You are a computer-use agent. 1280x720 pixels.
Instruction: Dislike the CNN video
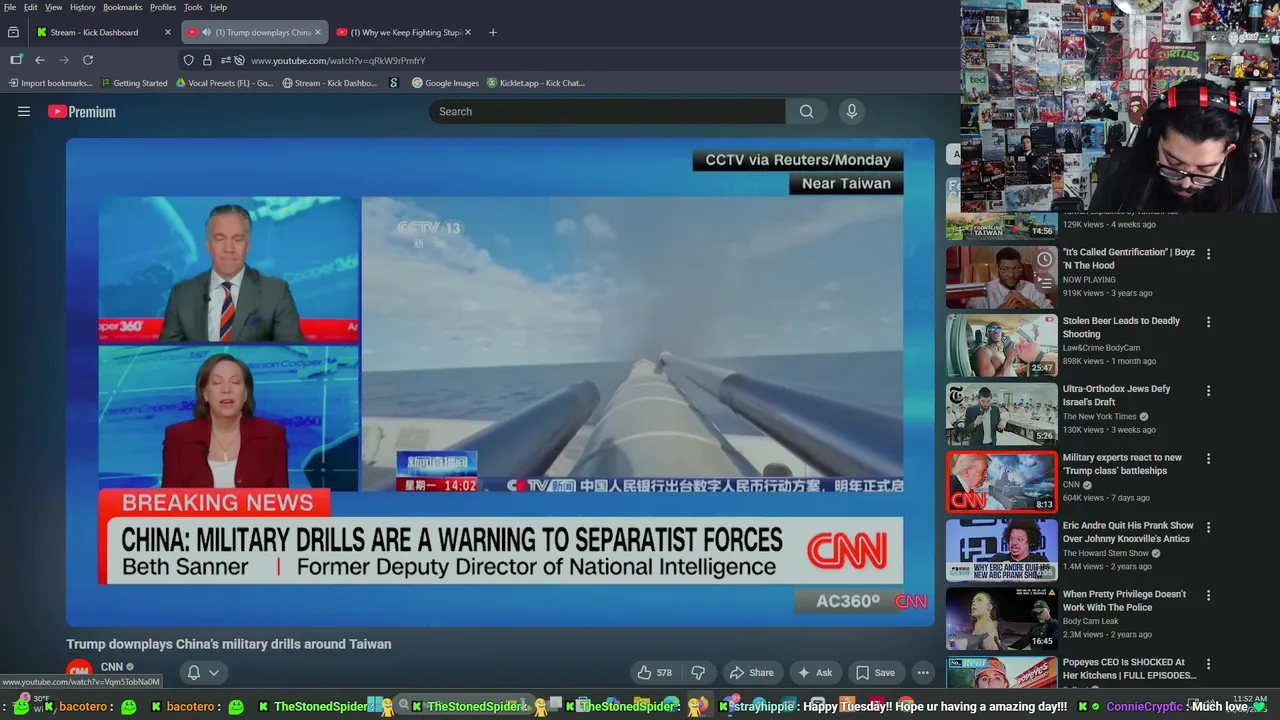[698, 673]
